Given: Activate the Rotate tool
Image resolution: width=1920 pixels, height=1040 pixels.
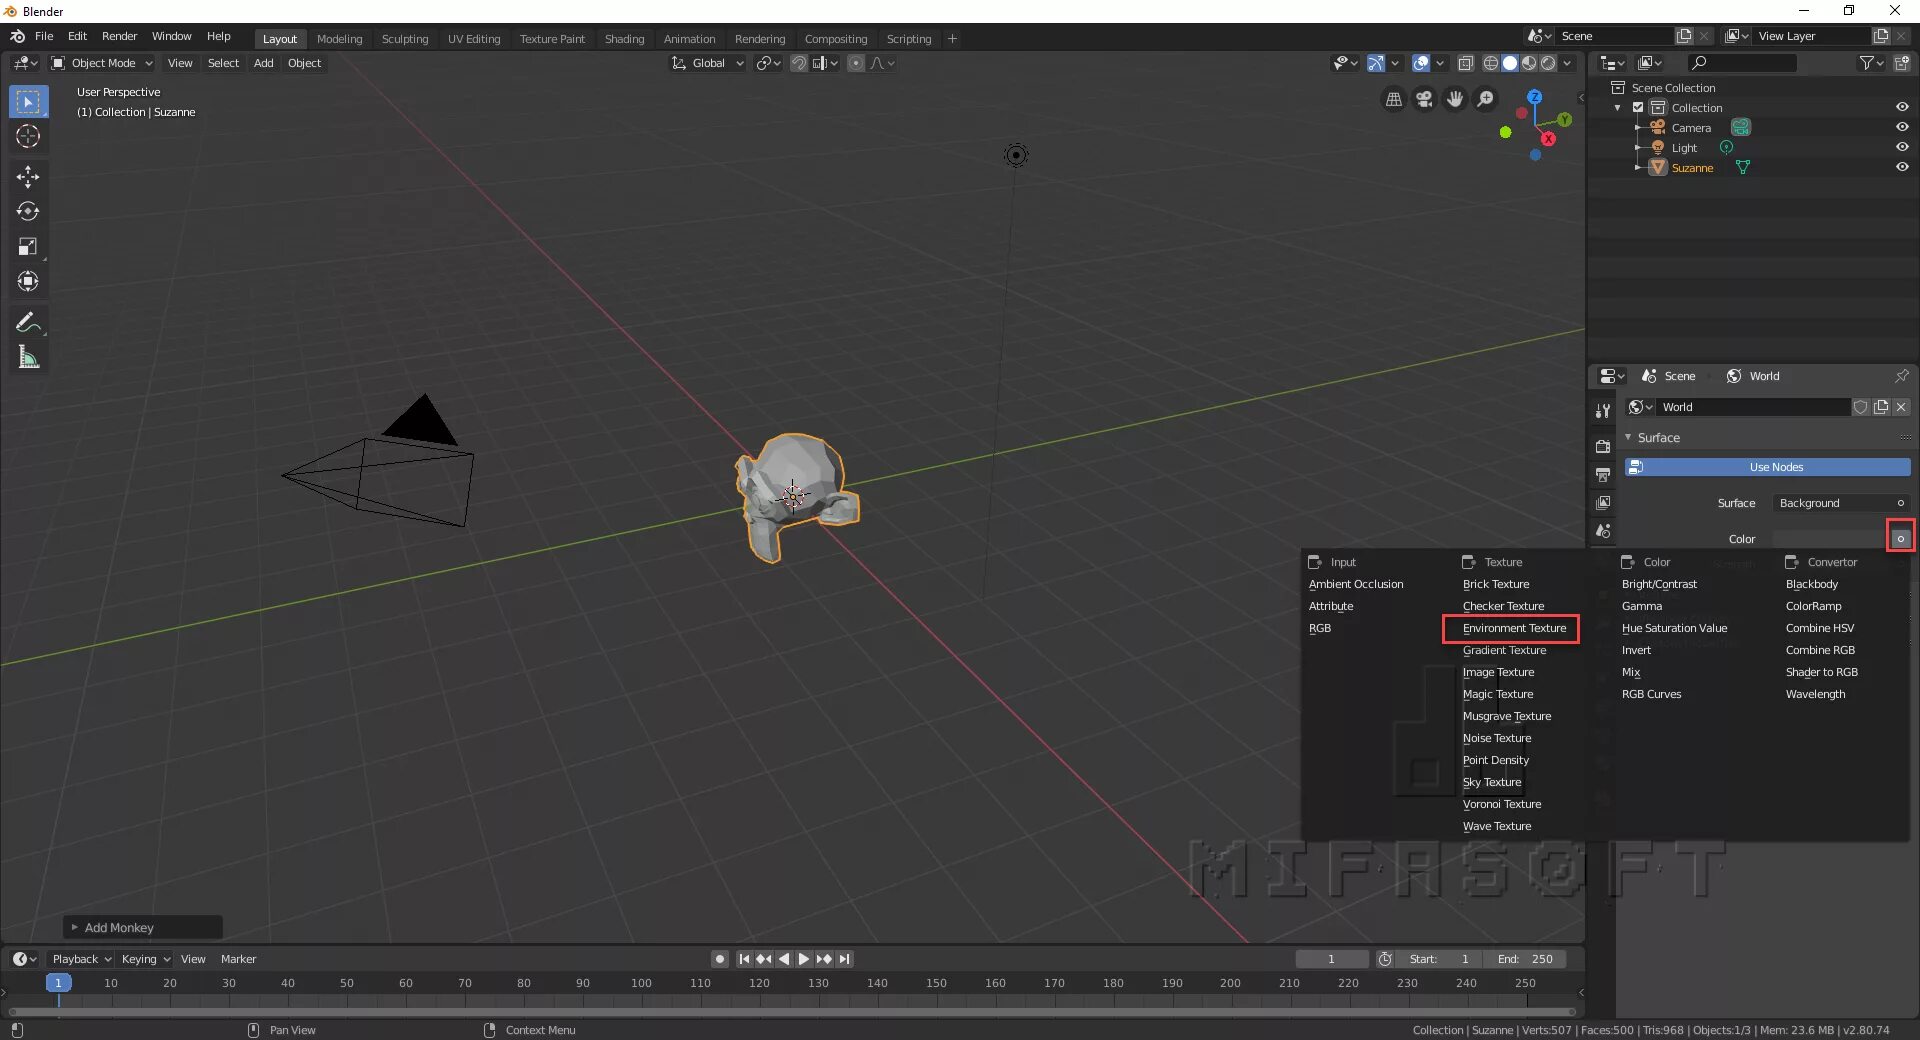Looking at the screenshot, I should [x=28, y=212].
